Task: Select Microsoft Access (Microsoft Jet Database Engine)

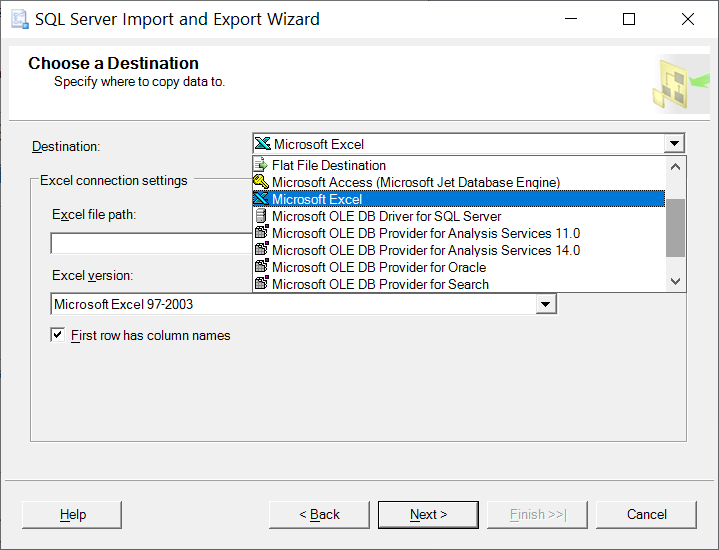Action: (459, 182)
